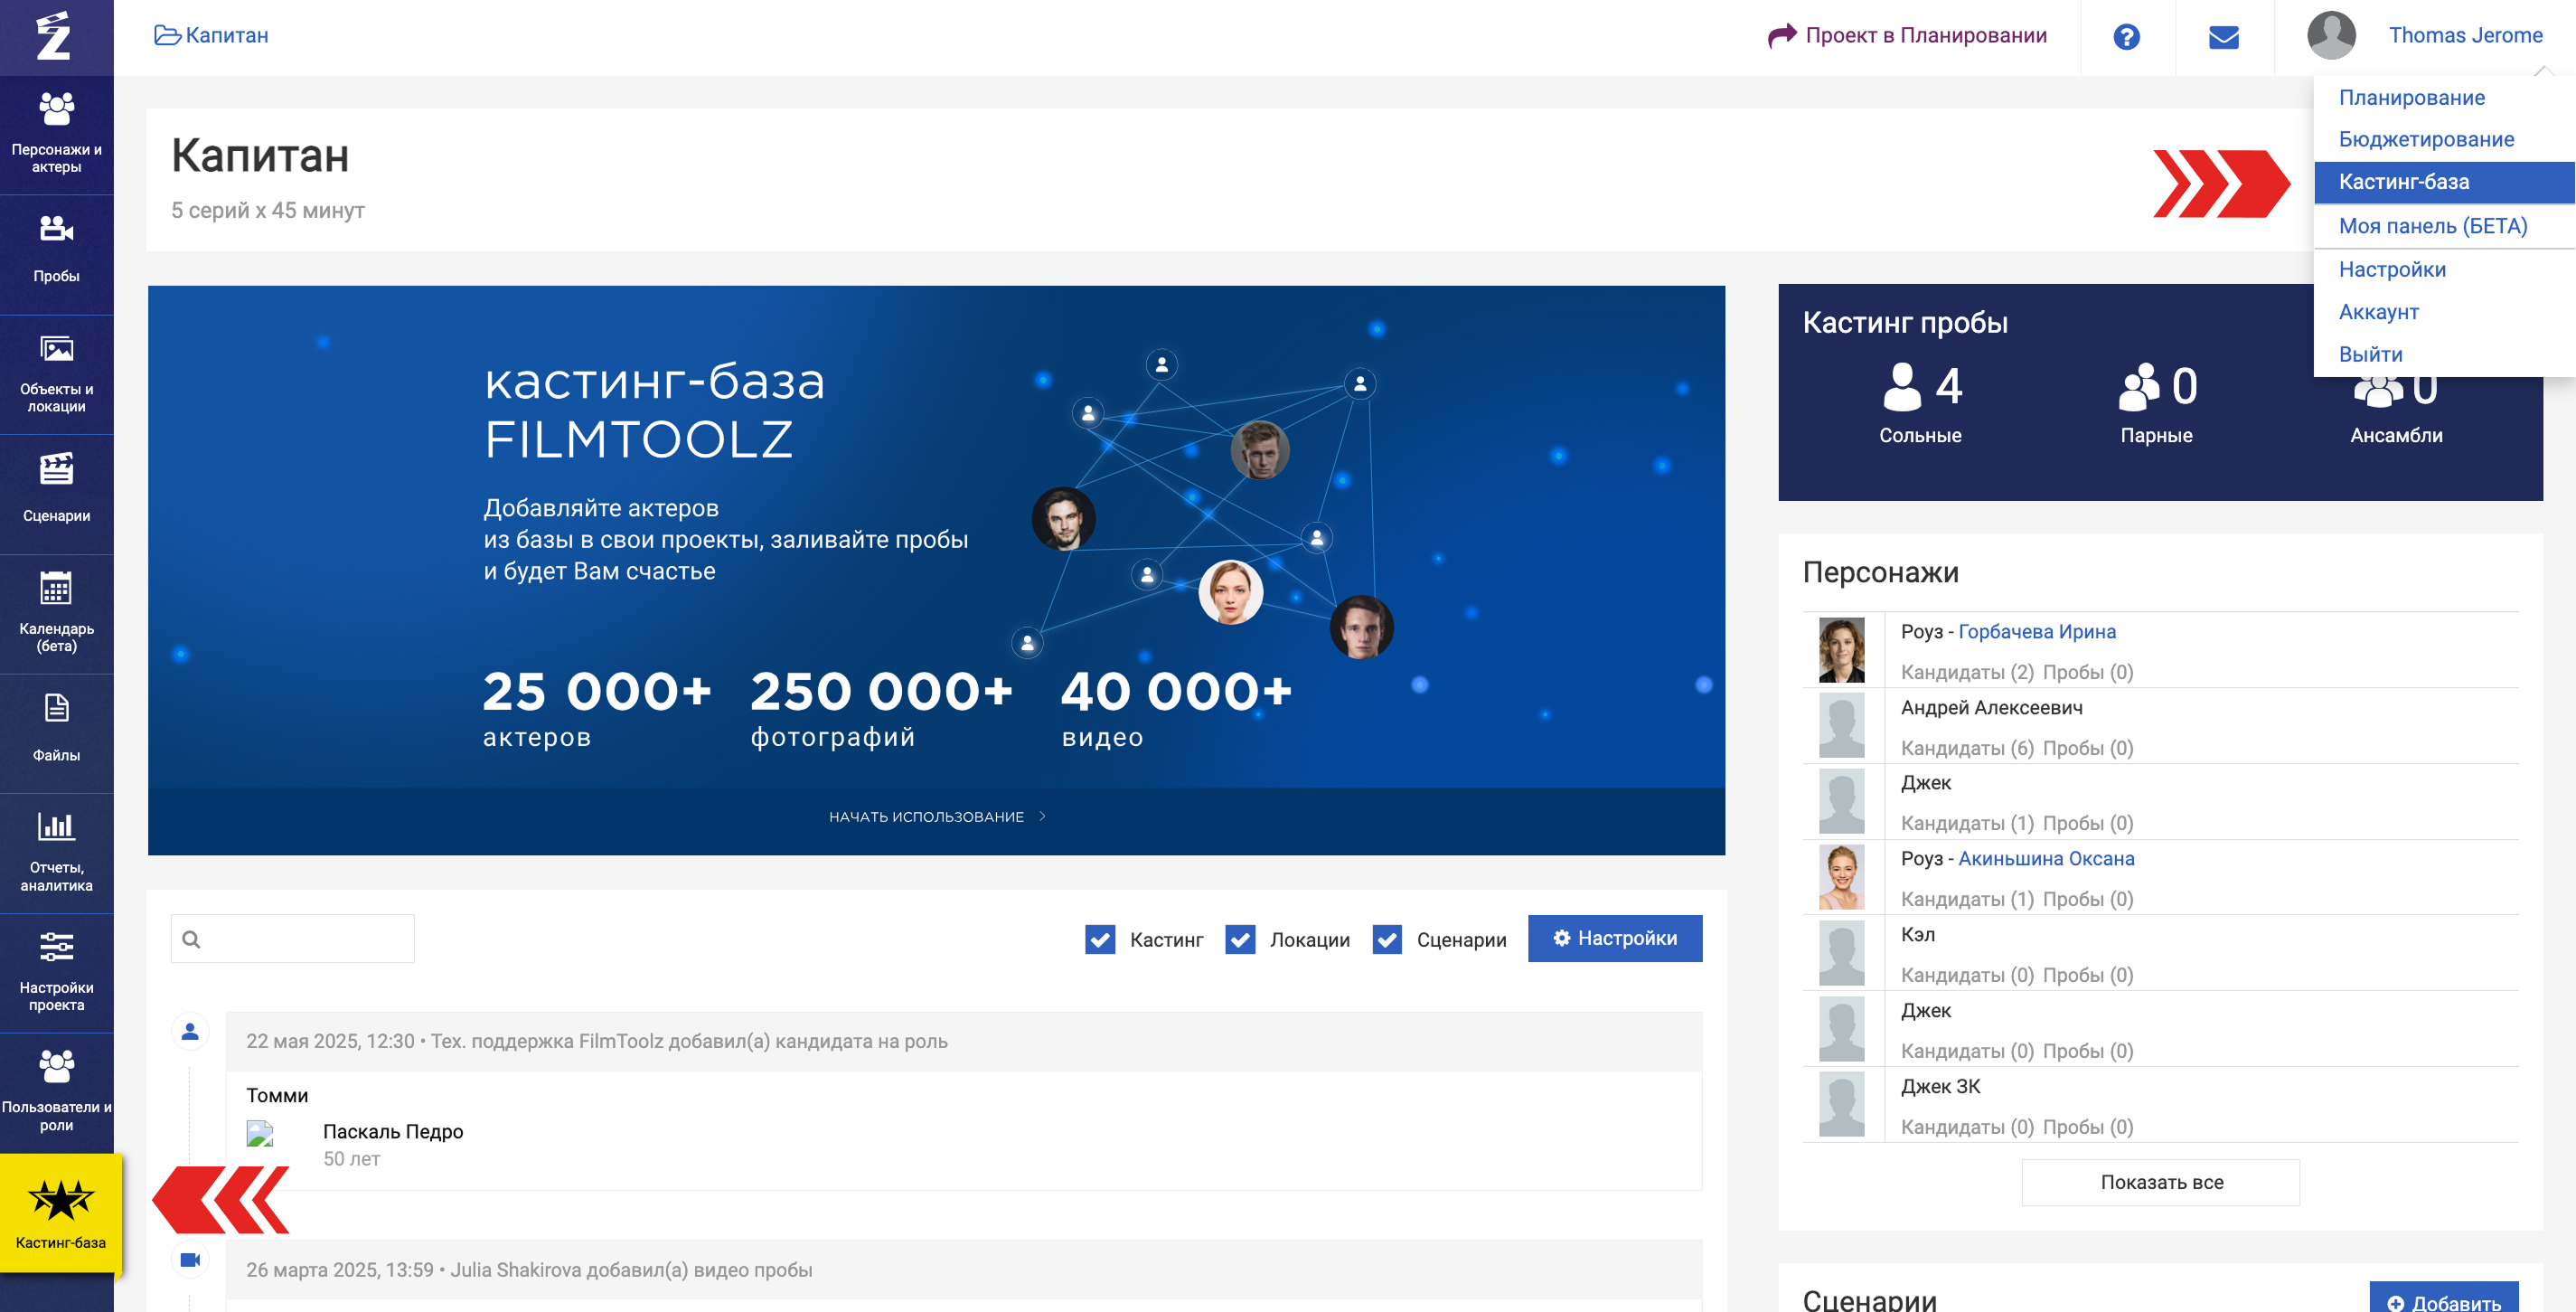
Task: Click the search magnifier icon
Action: [x=191, y=939]
